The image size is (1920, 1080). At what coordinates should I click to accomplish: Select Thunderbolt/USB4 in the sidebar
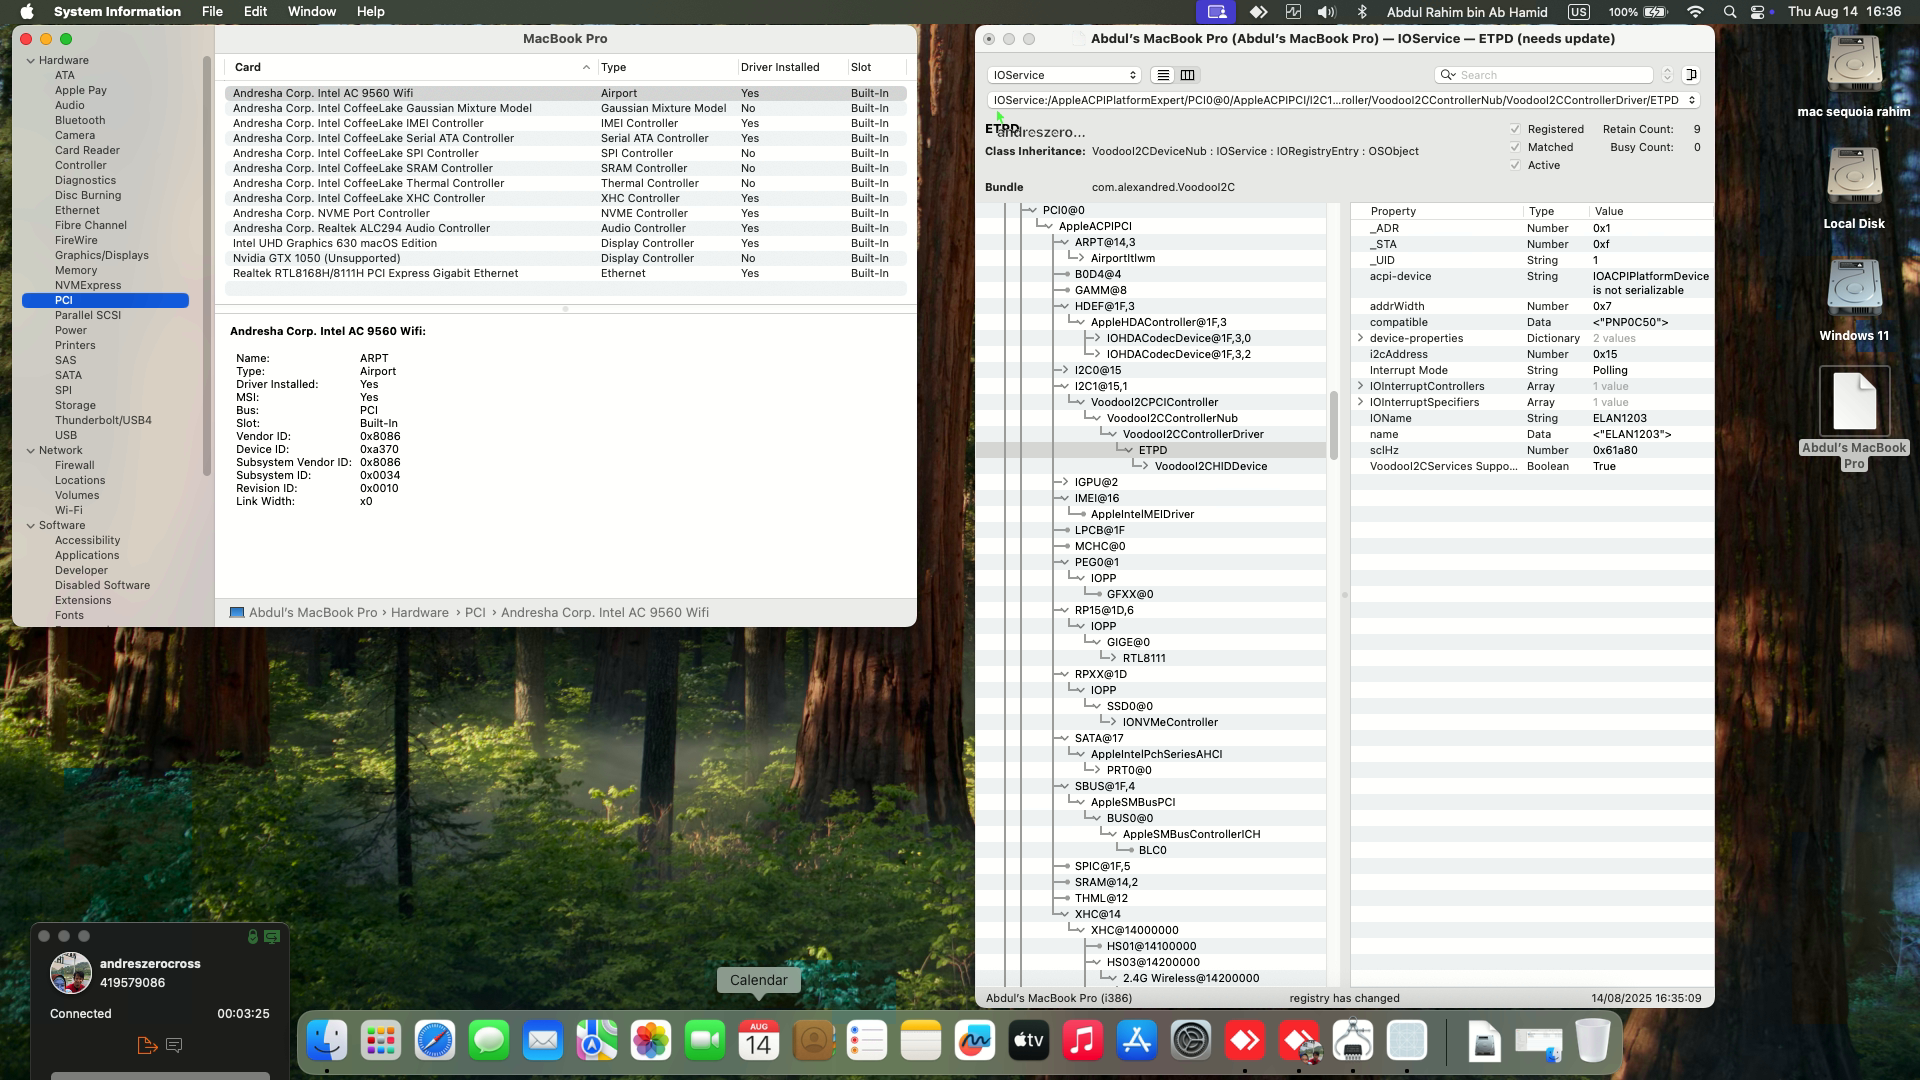pyautogui.click(x=103, y=420)
